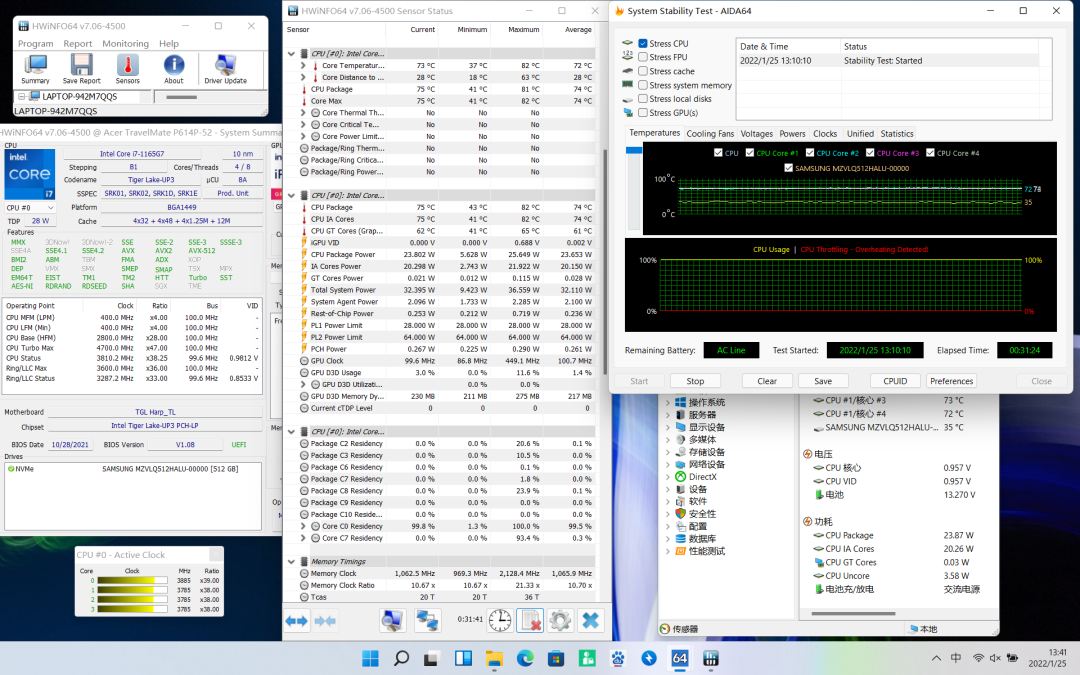Viewport: 1080px width, 675px height.
Task: Enable Stress FPU checkbox
Action: [x=643, y=57]
